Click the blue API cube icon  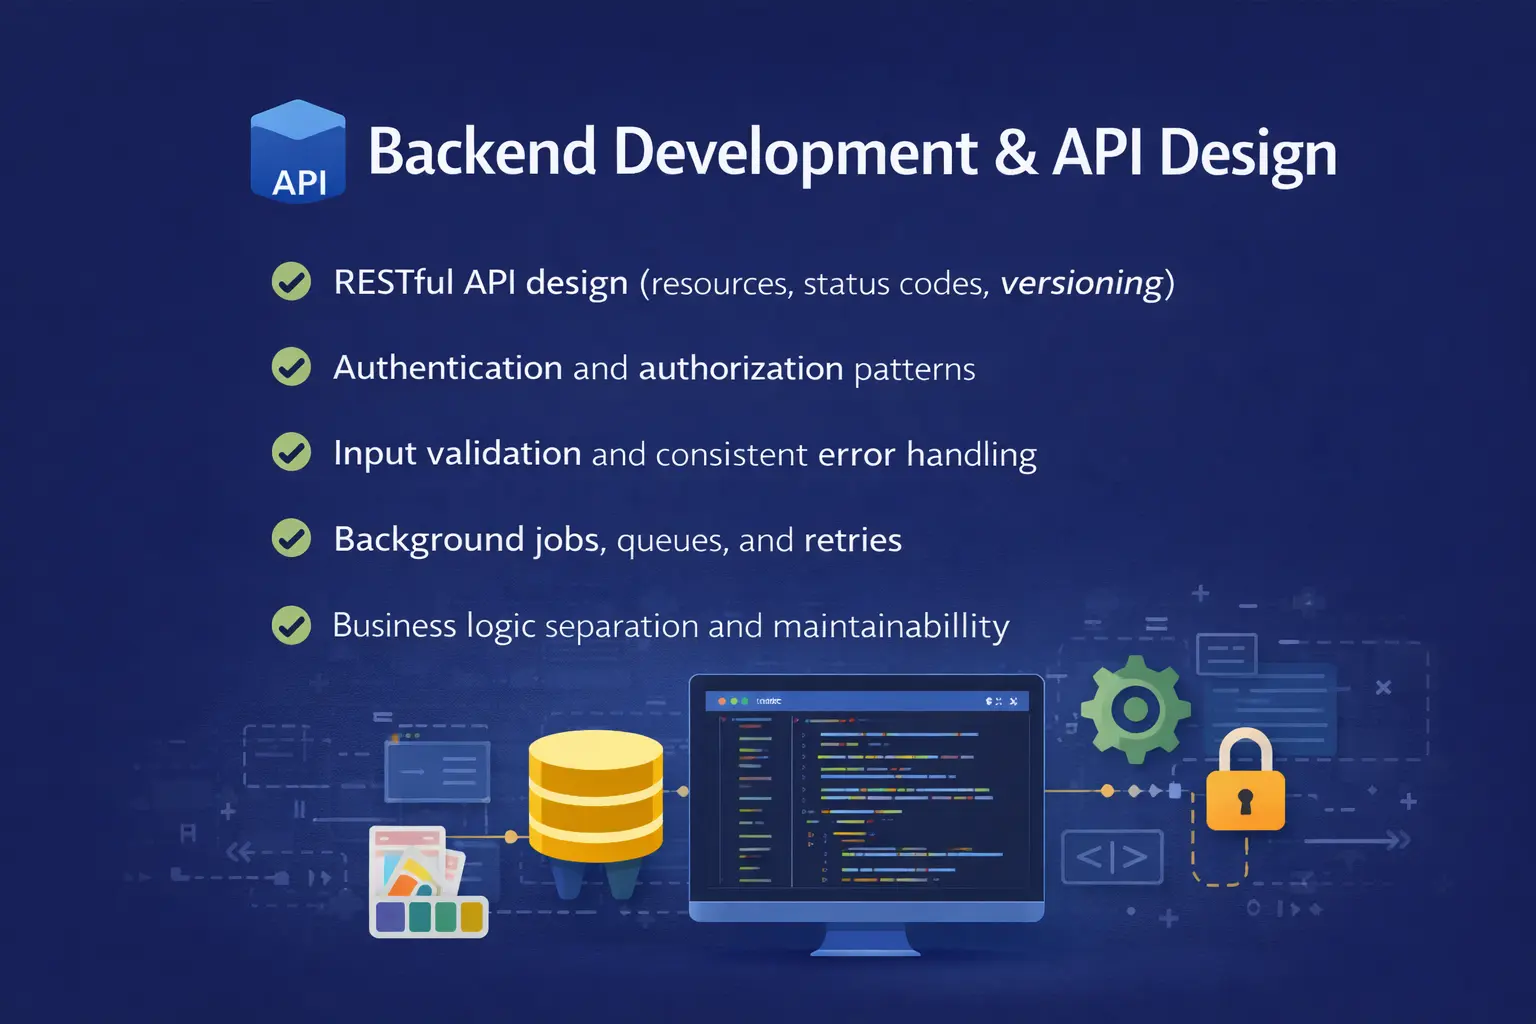pos(298,152)
